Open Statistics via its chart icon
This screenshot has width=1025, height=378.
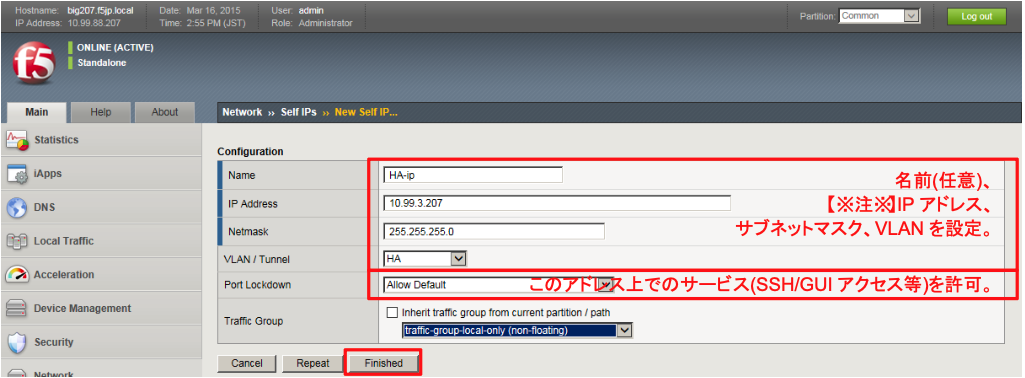click(18, 140)
